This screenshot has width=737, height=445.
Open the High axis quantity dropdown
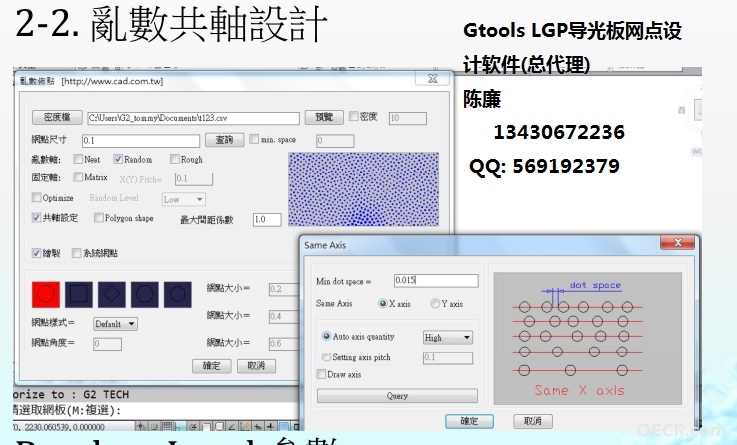click(x=447, y=337)
